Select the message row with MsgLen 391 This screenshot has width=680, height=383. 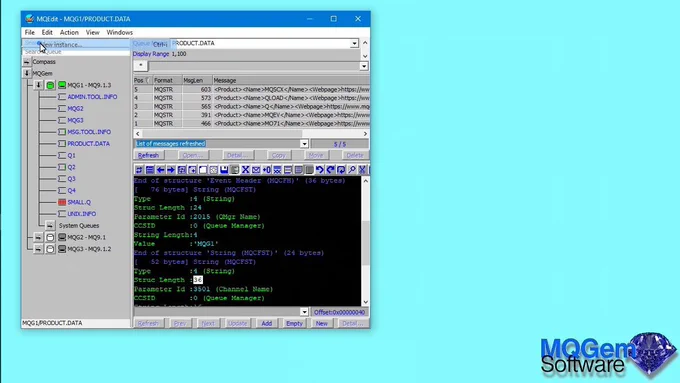click(x=252, y=115)
